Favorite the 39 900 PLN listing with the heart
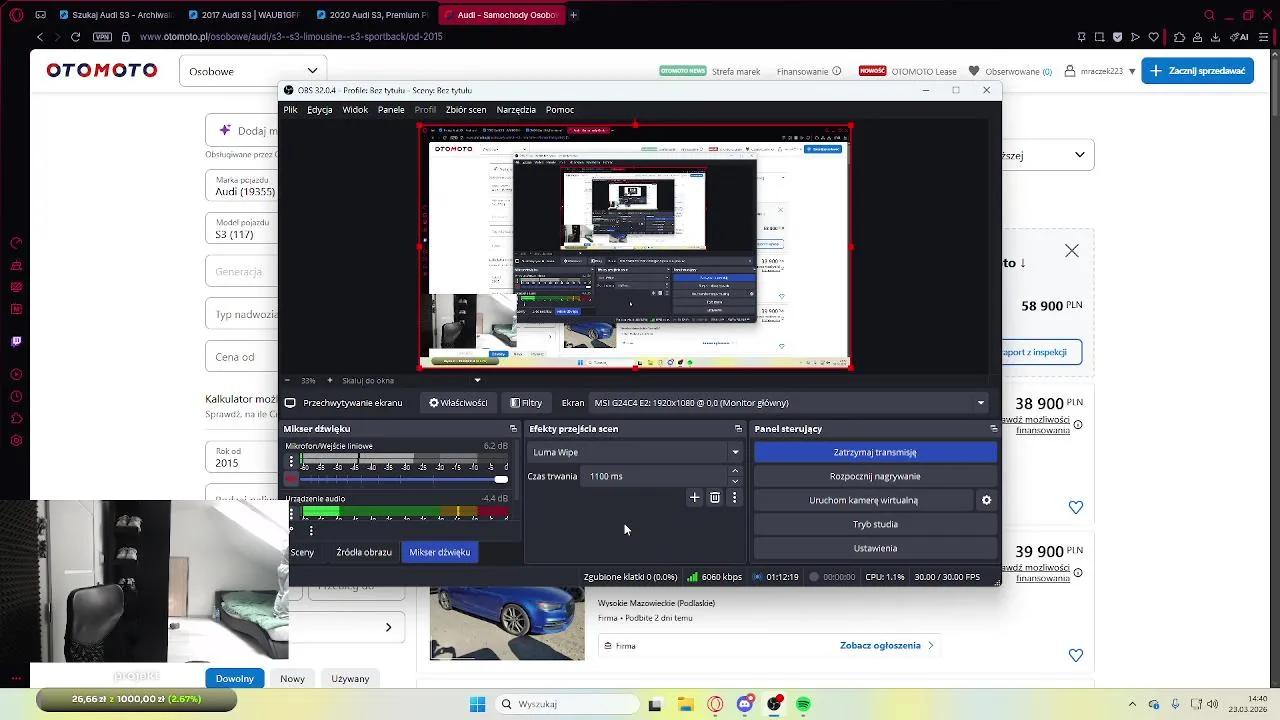Viewport: 1280px width, 720px height. [1076, 655]
